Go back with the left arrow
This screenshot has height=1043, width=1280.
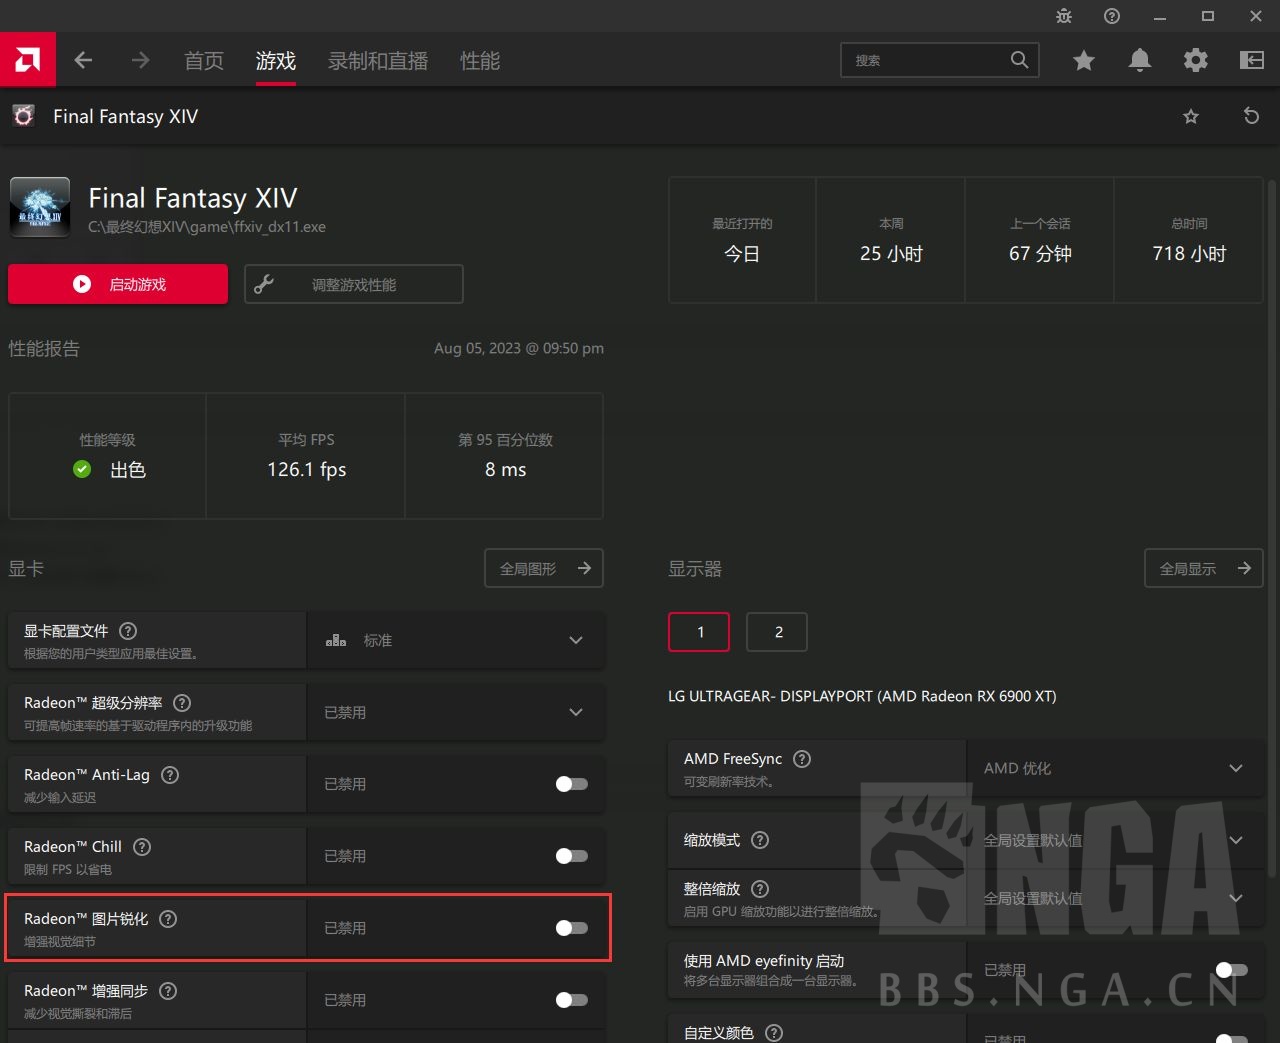83,60
